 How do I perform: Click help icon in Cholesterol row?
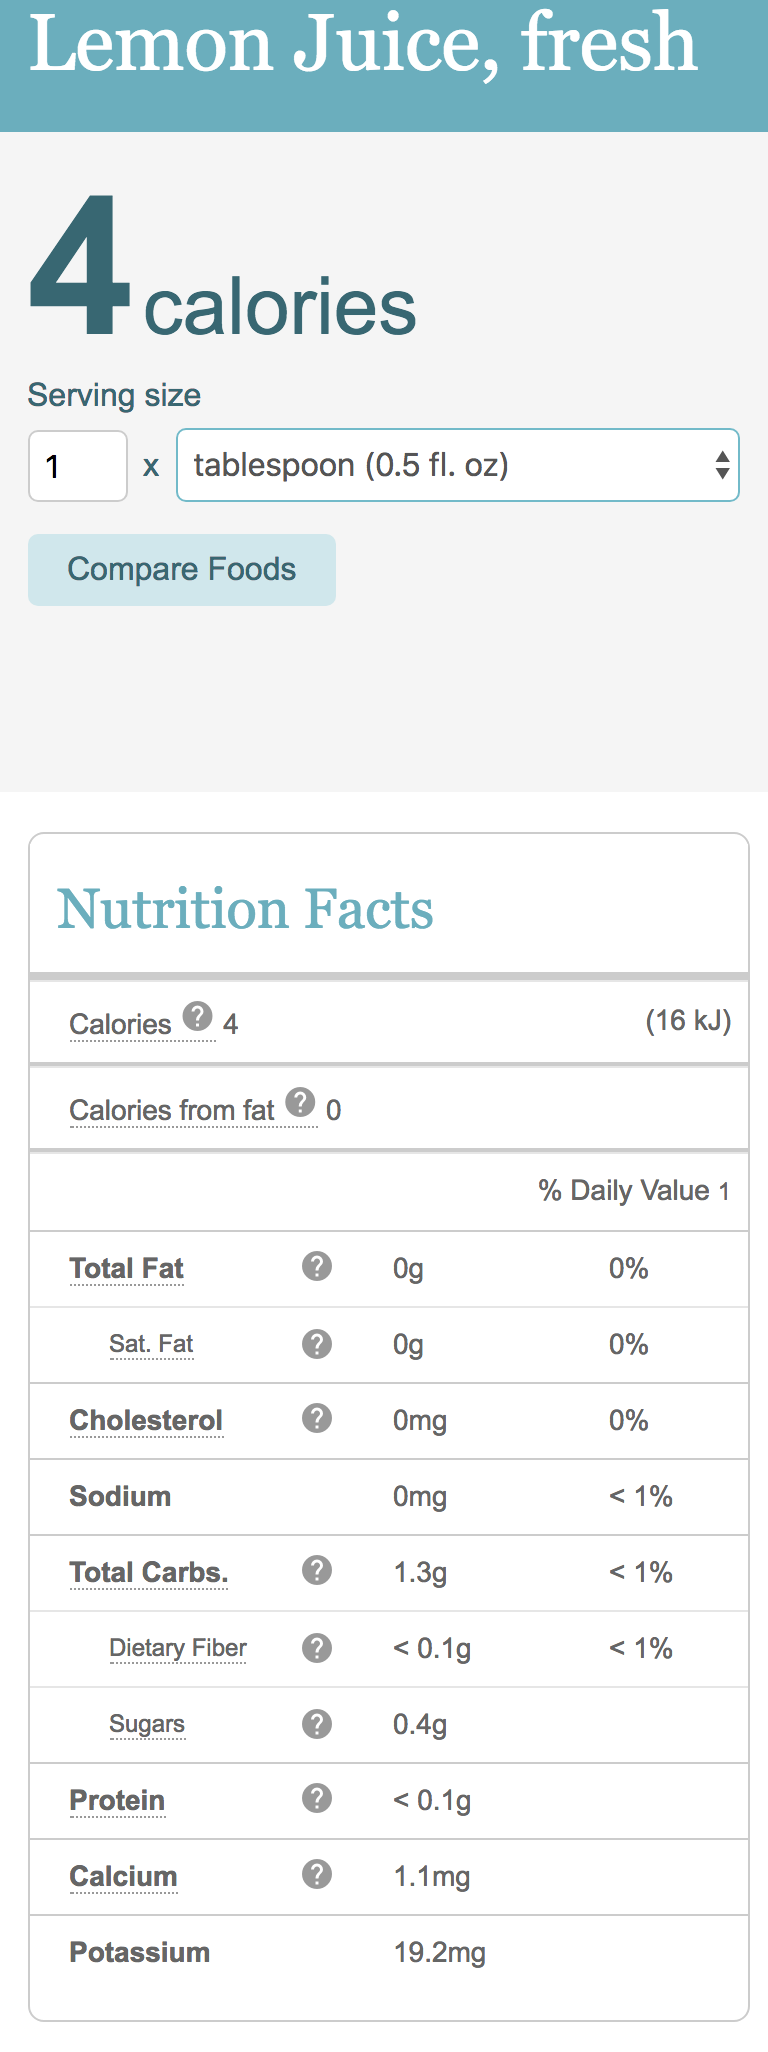(x=317, y=1418)
